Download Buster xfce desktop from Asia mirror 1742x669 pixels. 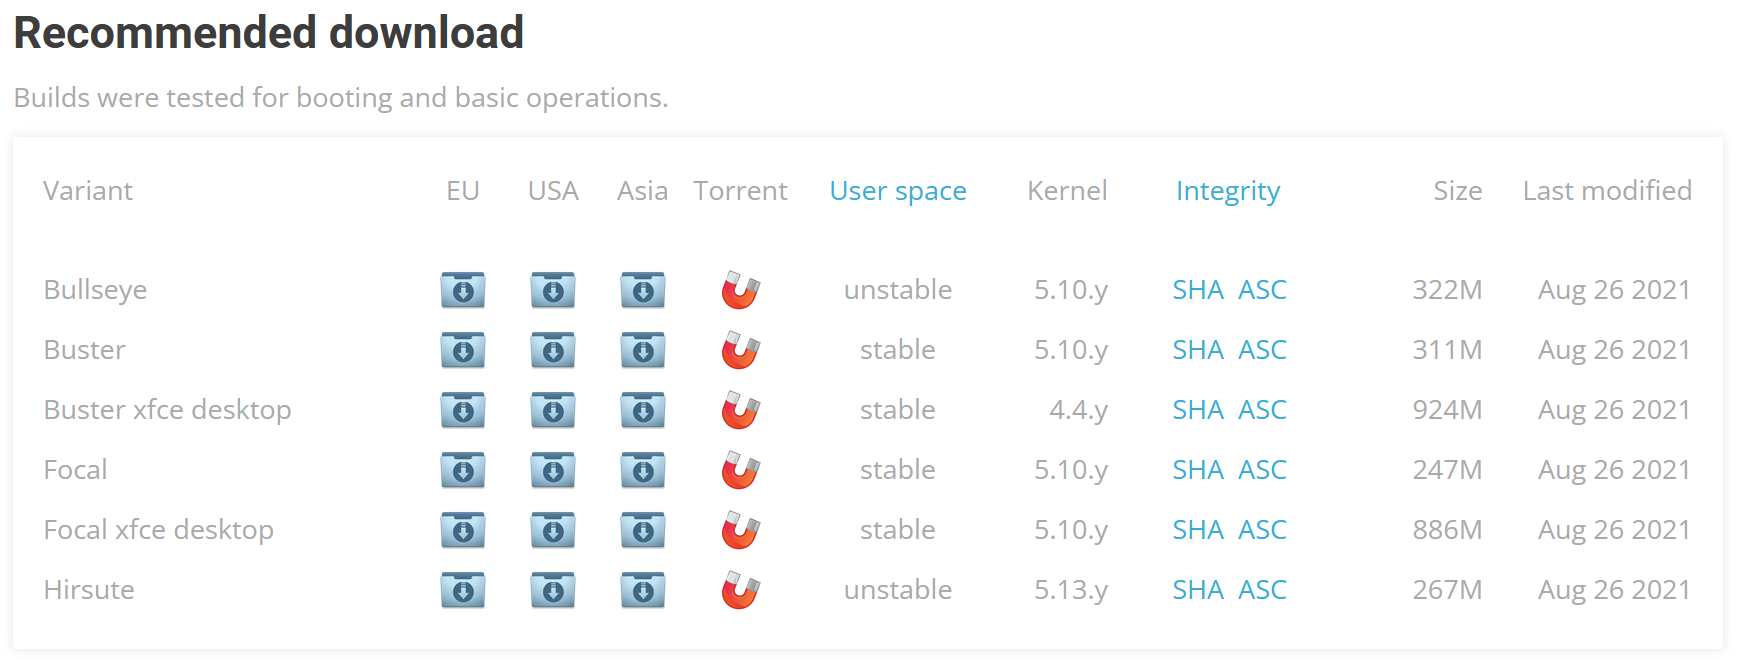pyautogui.click(x=643, y=410)
